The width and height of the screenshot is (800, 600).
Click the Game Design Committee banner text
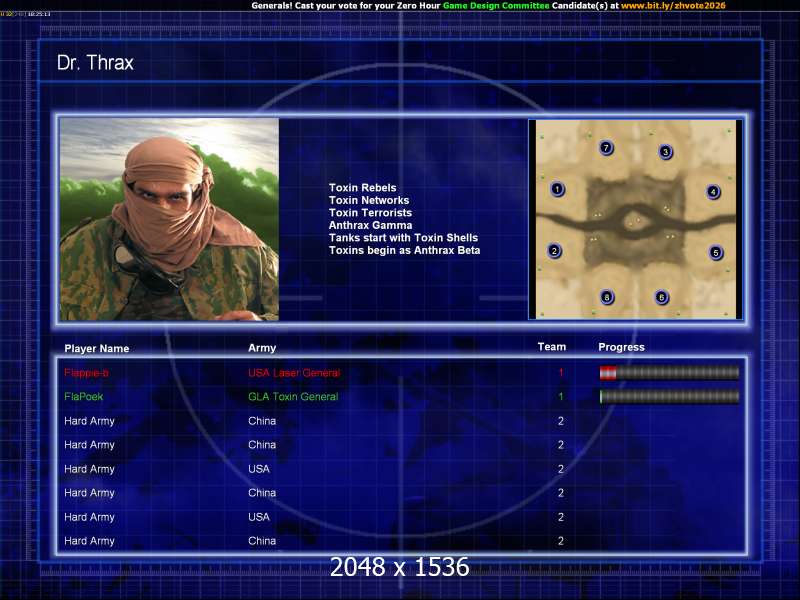tap(496, 6)
